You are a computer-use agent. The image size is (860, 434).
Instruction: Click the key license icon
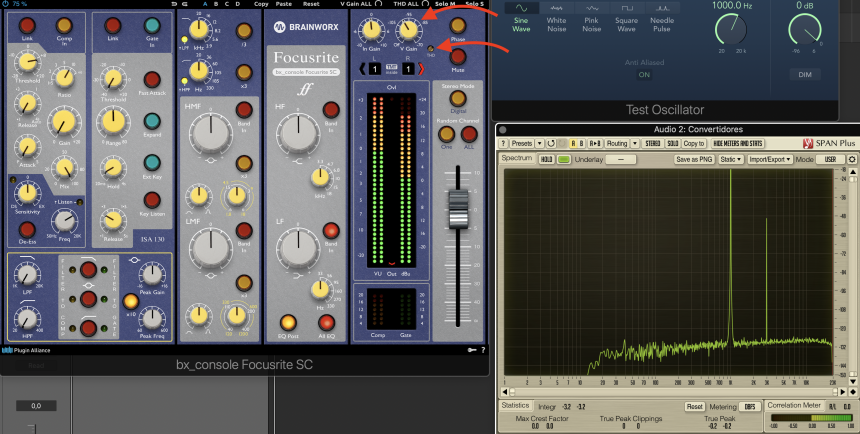coord(472,350)
